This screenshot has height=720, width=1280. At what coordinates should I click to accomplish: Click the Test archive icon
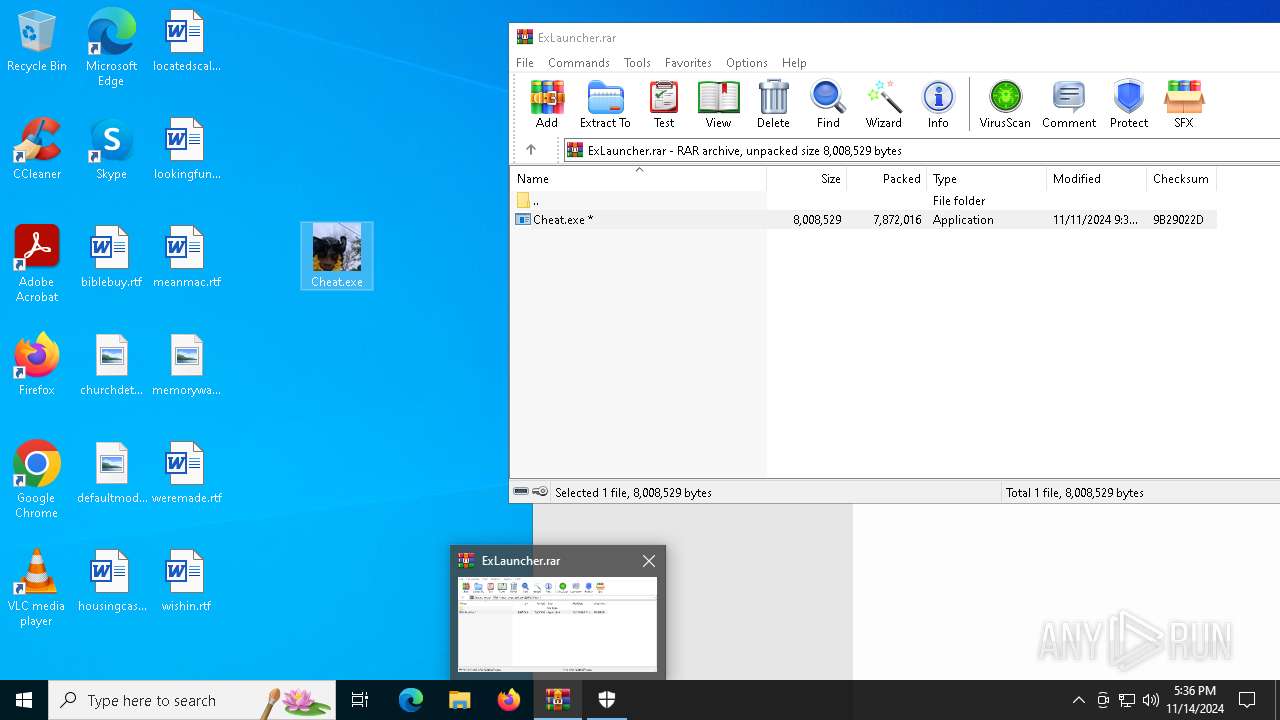(664, 105)
